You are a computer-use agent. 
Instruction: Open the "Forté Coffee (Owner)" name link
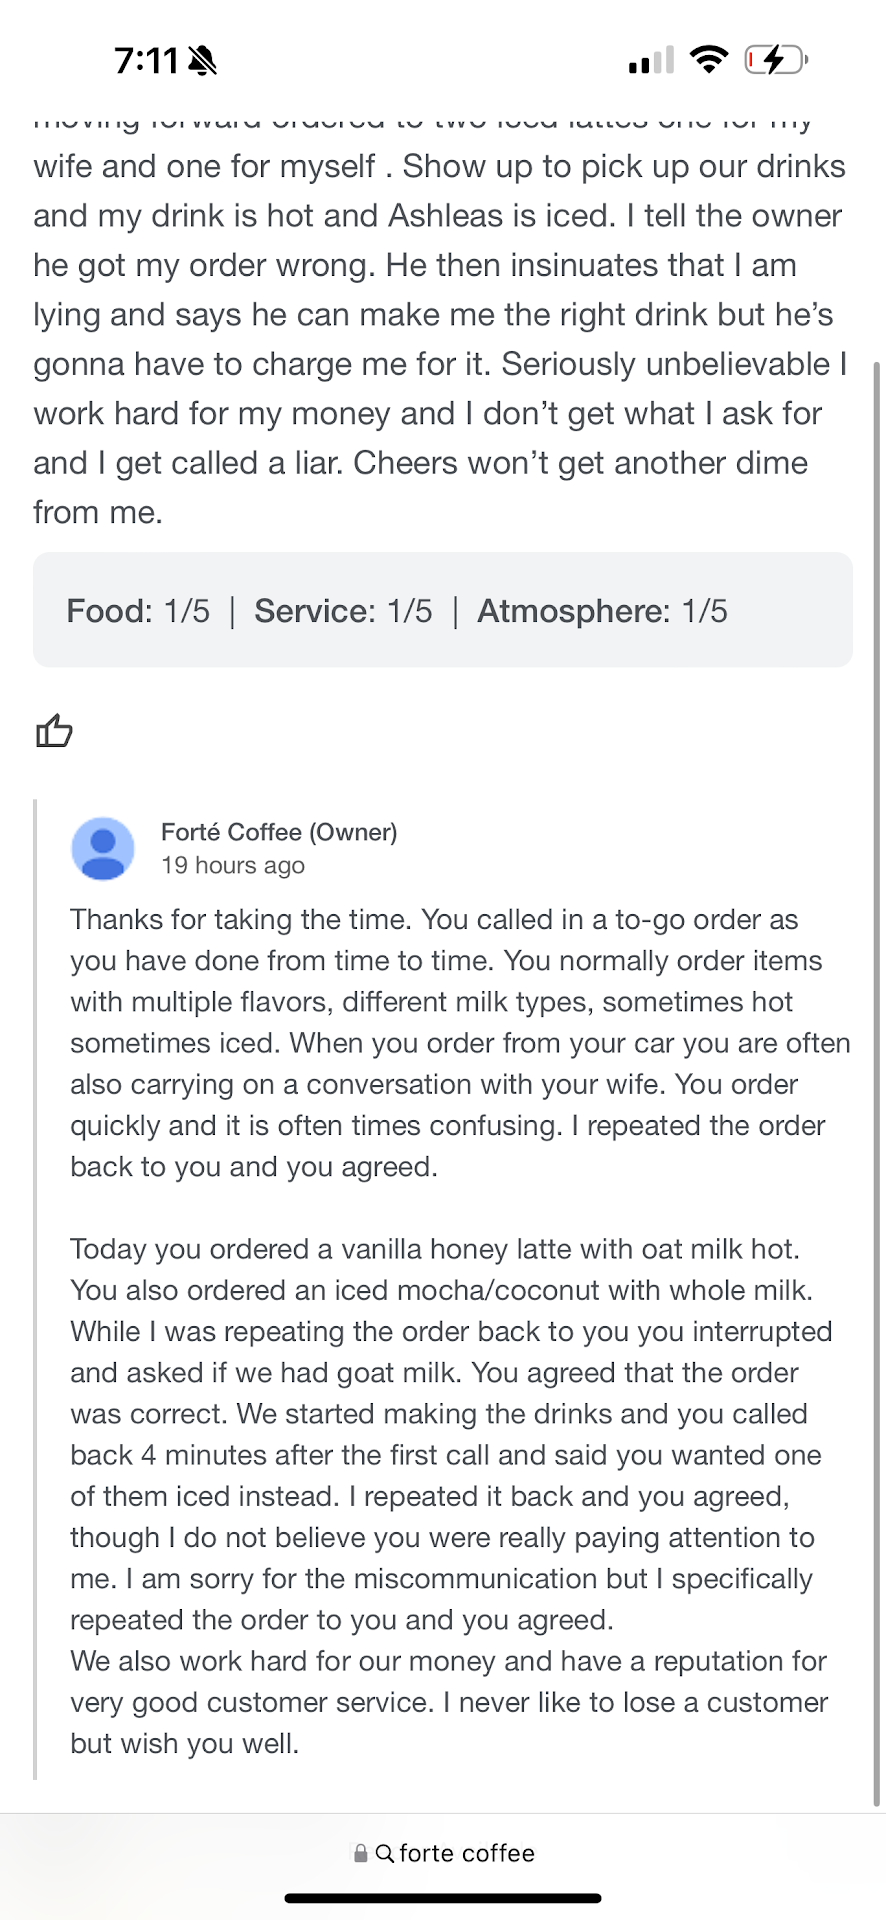click(x=279, y=832)
